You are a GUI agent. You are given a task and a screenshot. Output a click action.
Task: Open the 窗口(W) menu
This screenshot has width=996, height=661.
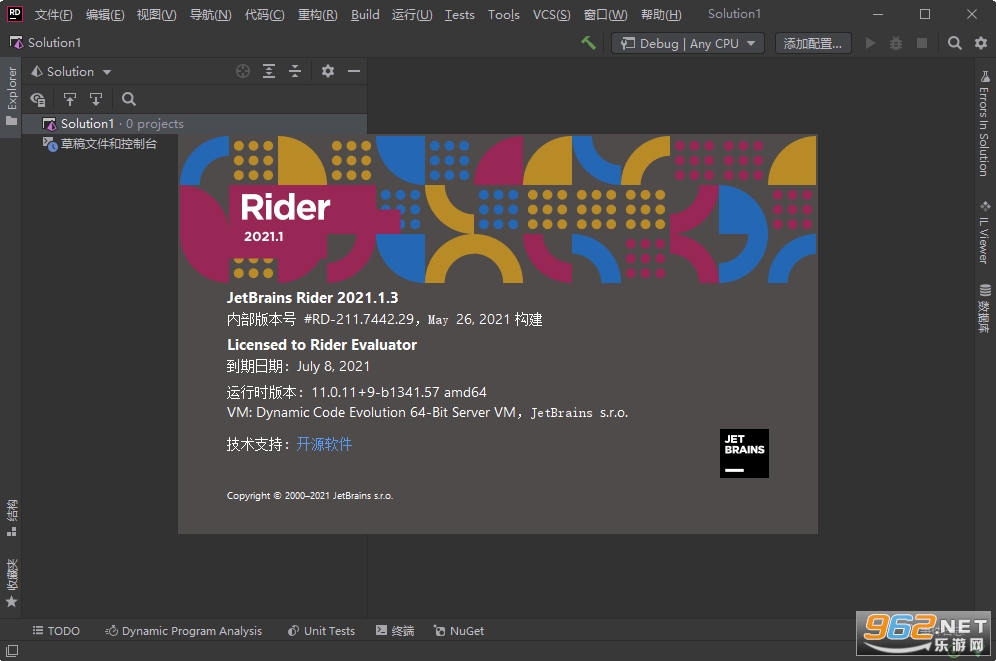pos(605,15)
